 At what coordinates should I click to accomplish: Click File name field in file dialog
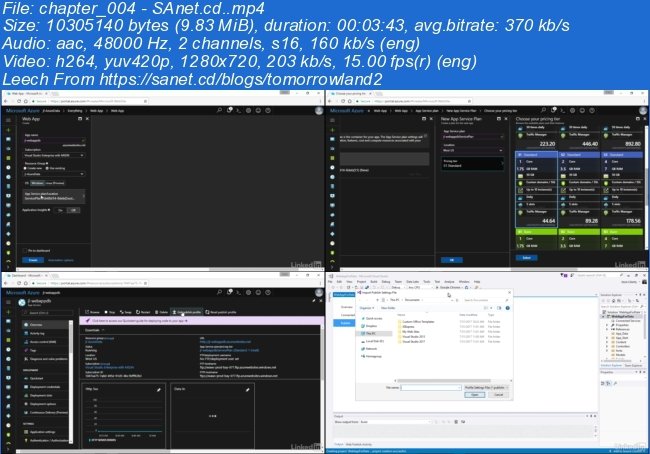(x=431, y=387)
